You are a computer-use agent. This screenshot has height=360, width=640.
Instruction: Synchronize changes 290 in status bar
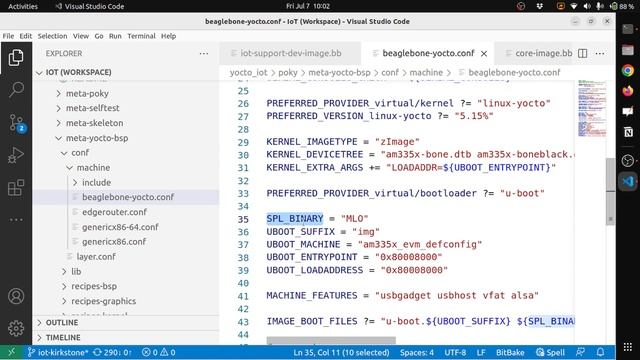tap(112, 352)
